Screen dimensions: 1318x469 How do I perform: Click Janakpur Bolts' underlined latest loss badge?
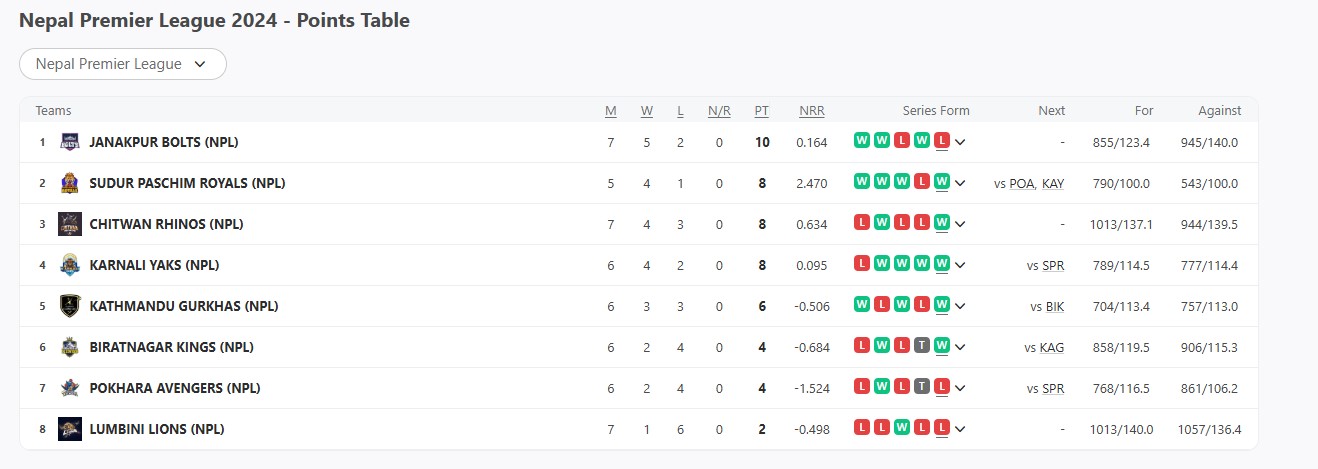pyautogui.click(x=942, y=141)
